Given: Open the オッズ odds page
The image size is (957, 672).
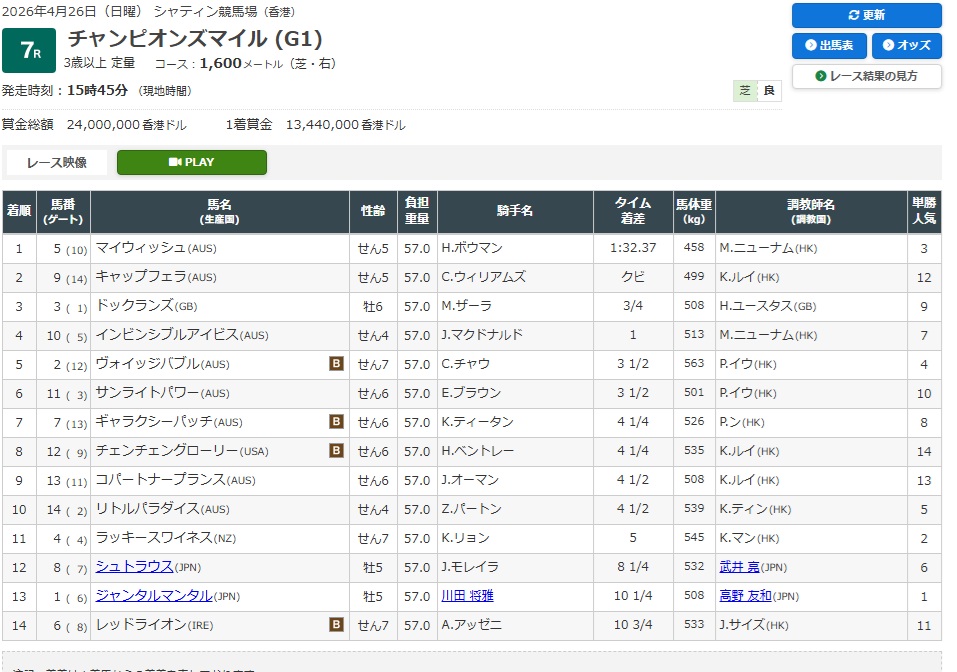Looking at the screenshot, I should pyautogui.click(x=907, y=46).
